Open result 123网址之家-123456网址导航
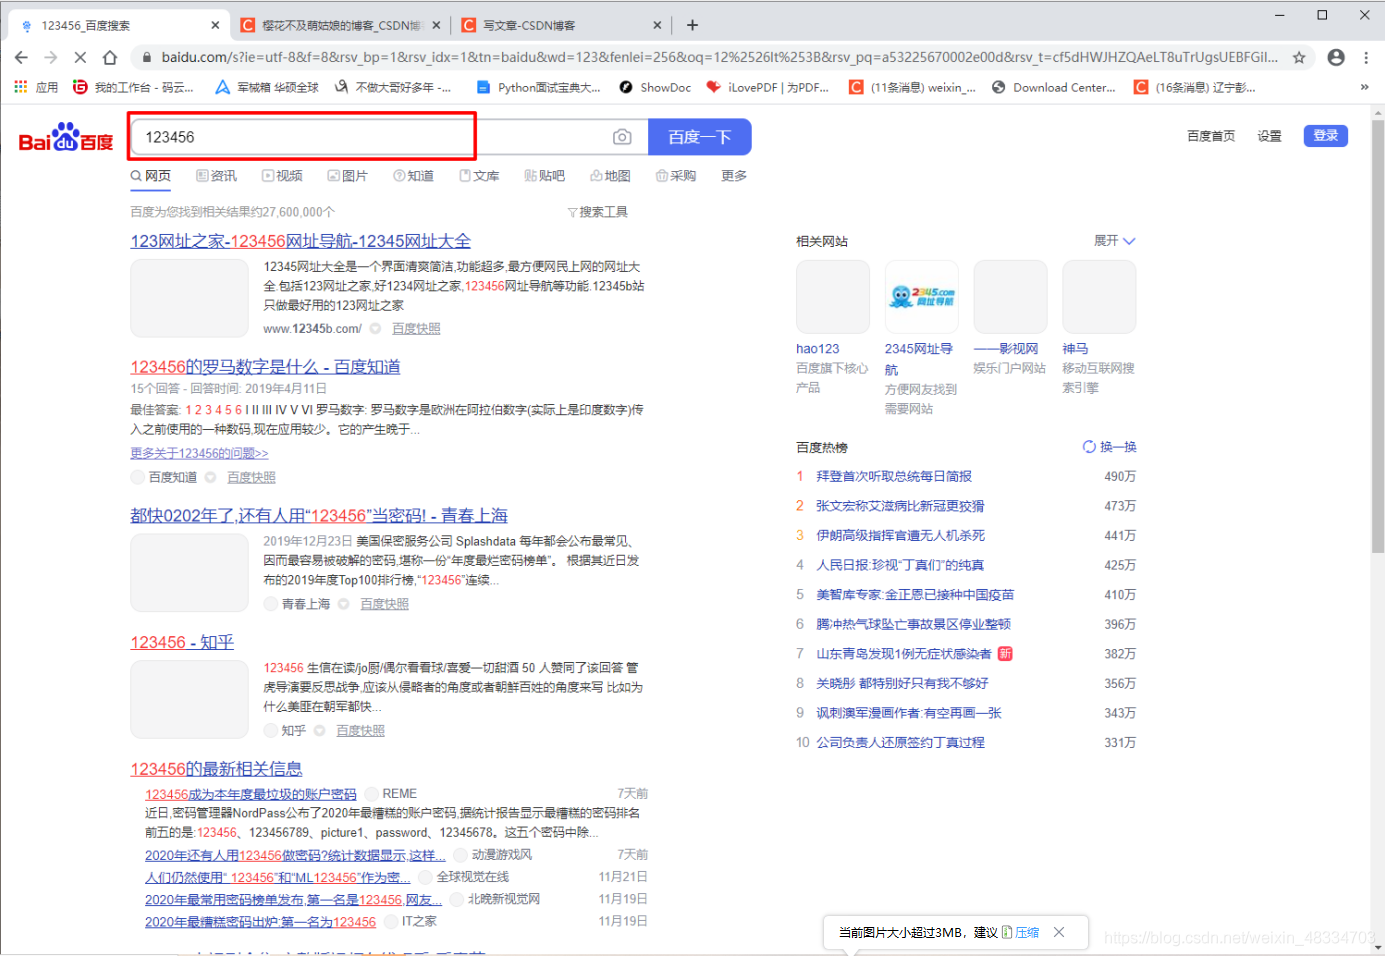Image resolution: width=1385 pixels, height=956 pixels. point(300,241)
